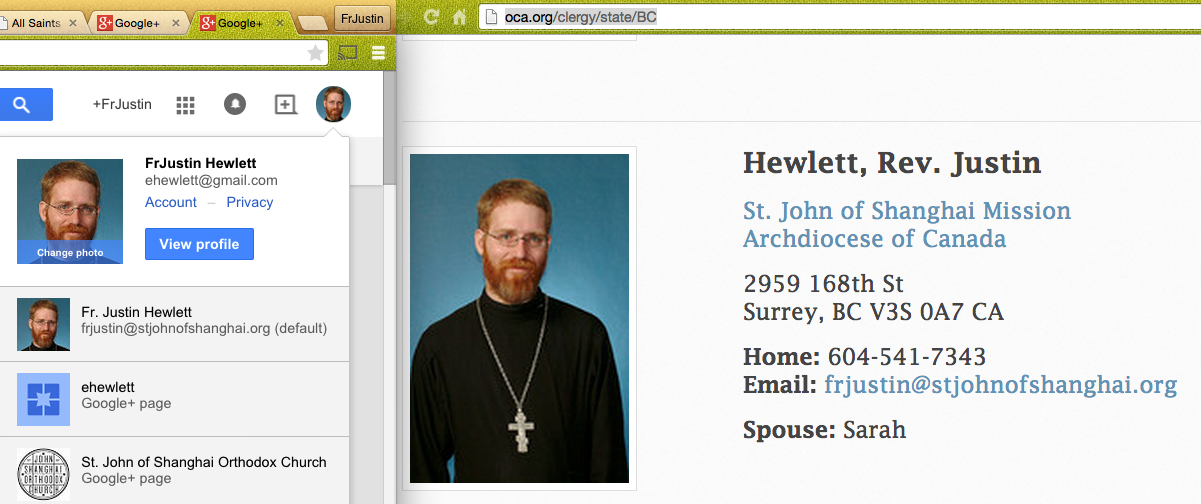Go to home page in right browser
The width and height of the screenshot is (1201, 504).
point(459,17)
